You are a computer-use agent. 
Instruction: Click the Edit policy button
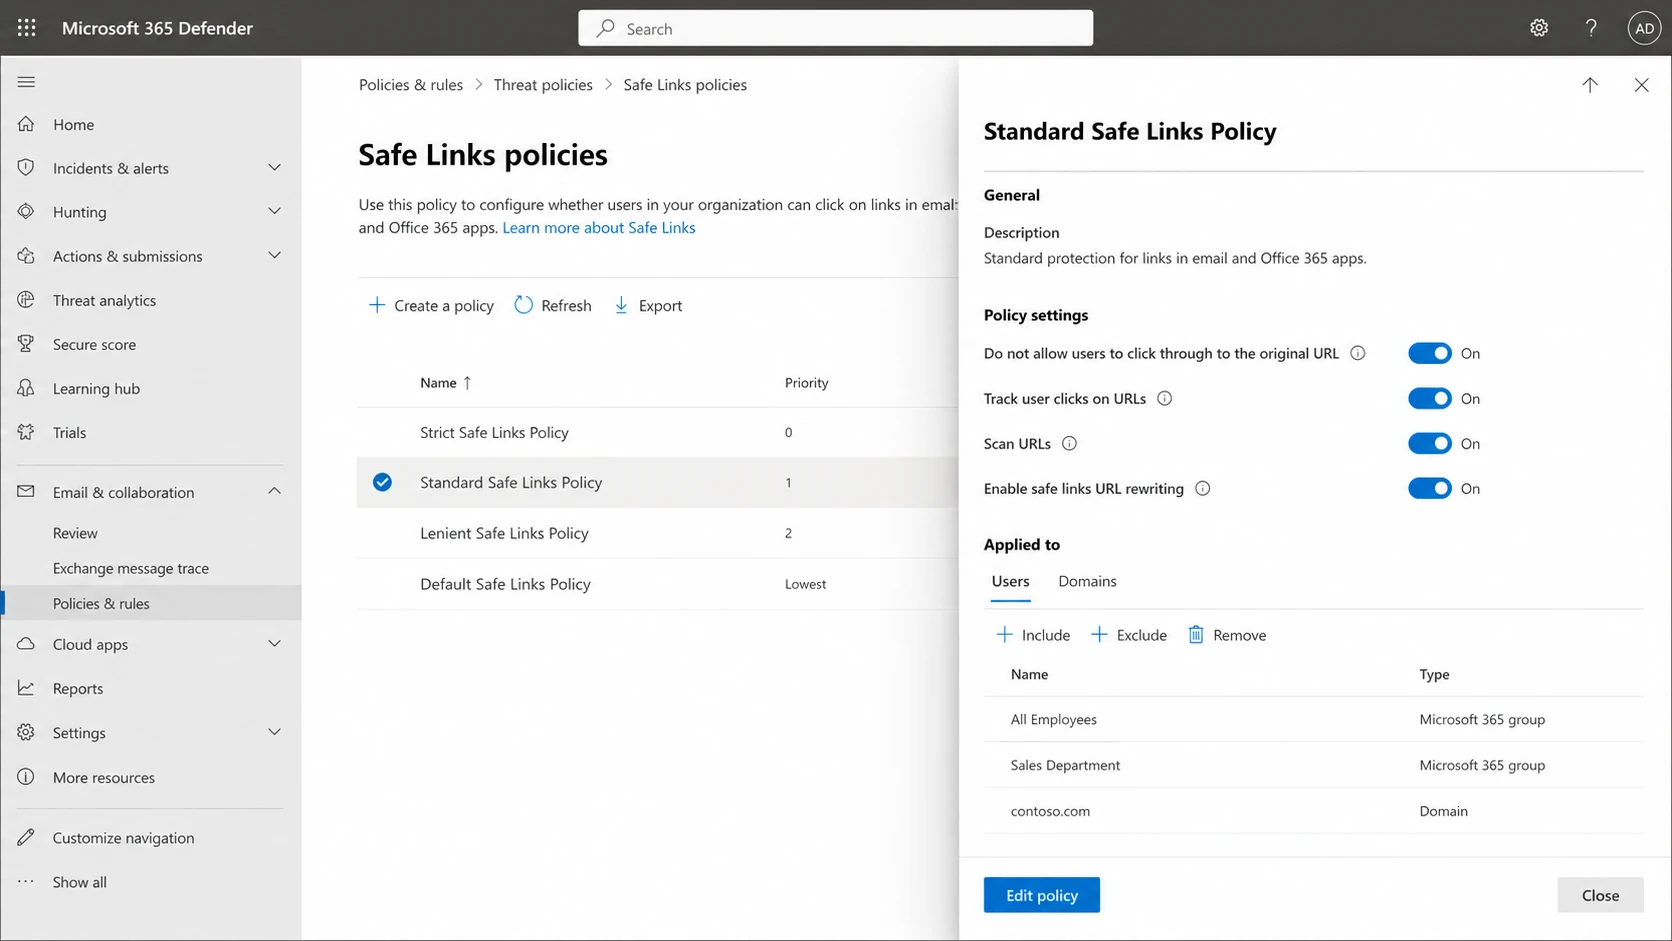tap(1041, 895)
